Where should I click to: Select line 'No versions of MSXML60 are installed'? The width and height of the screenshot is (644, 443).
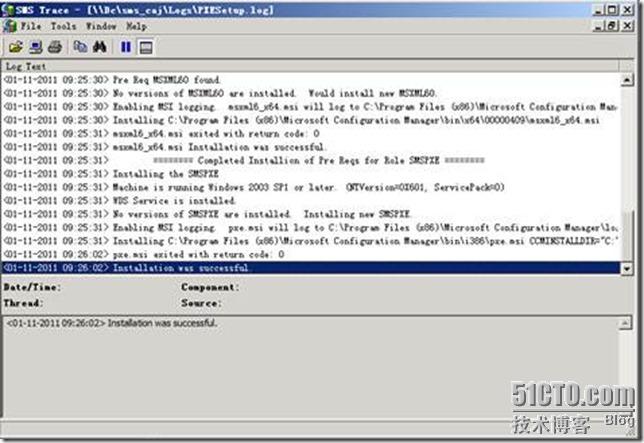[x=311, y=93]
